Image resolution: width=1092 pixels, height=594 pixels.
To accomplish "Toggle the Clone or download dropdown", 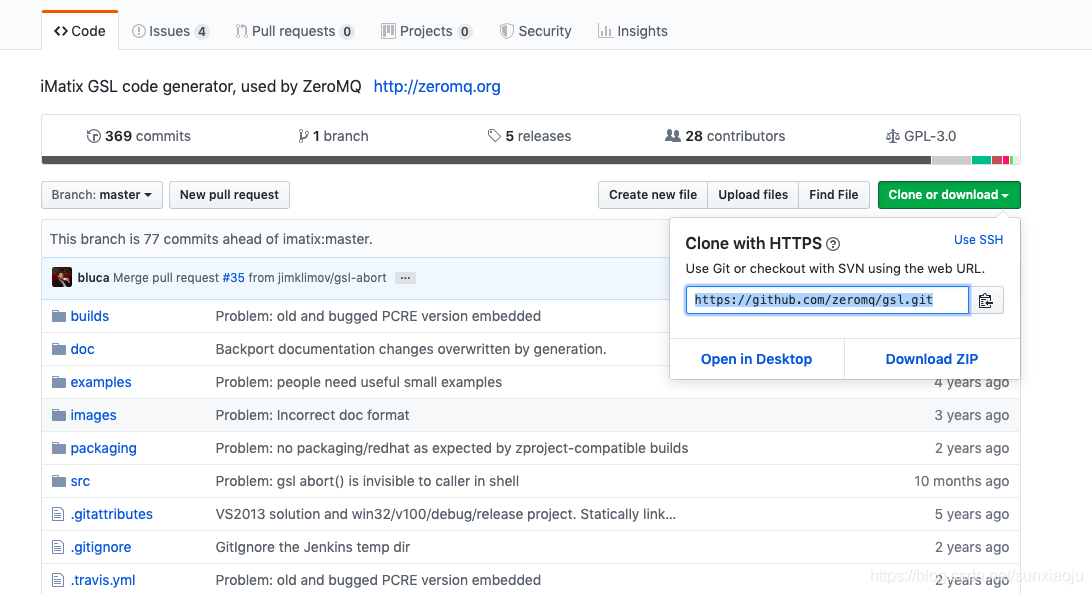I will 949,195.
